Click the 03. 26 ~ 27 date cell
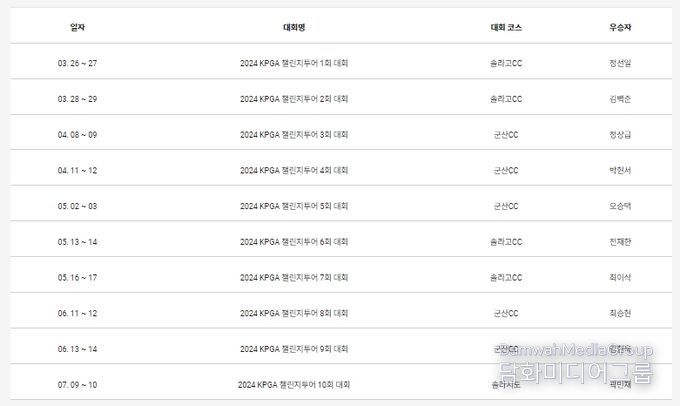The width and height of the screenshot is (680, 406). pos(77,63)
